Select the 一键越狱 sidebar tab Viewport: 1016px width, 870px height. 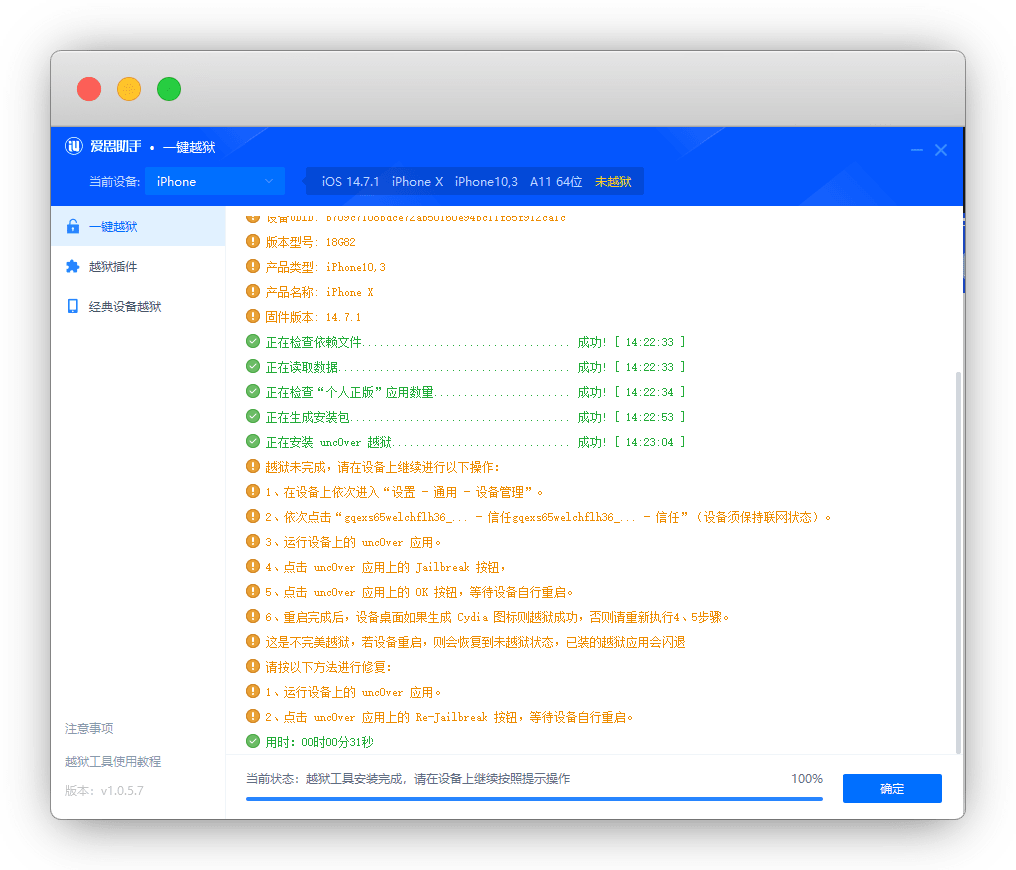click(x=138, y=226)
